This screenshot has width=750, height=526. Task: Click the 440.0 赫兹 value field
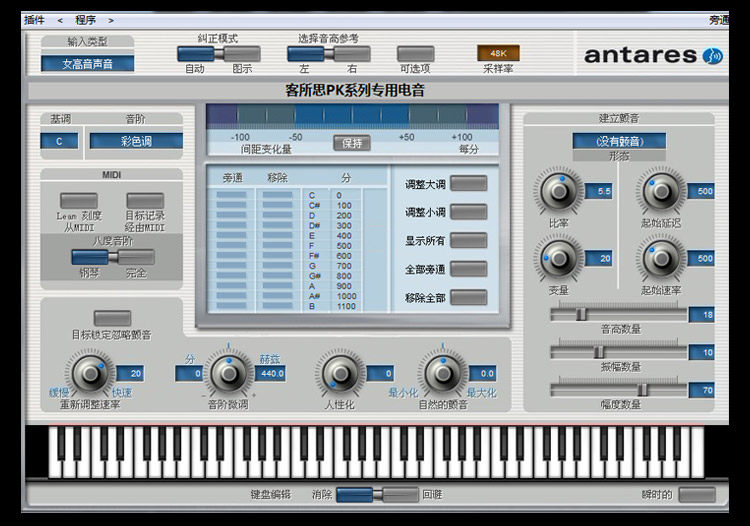pos(270,373)
